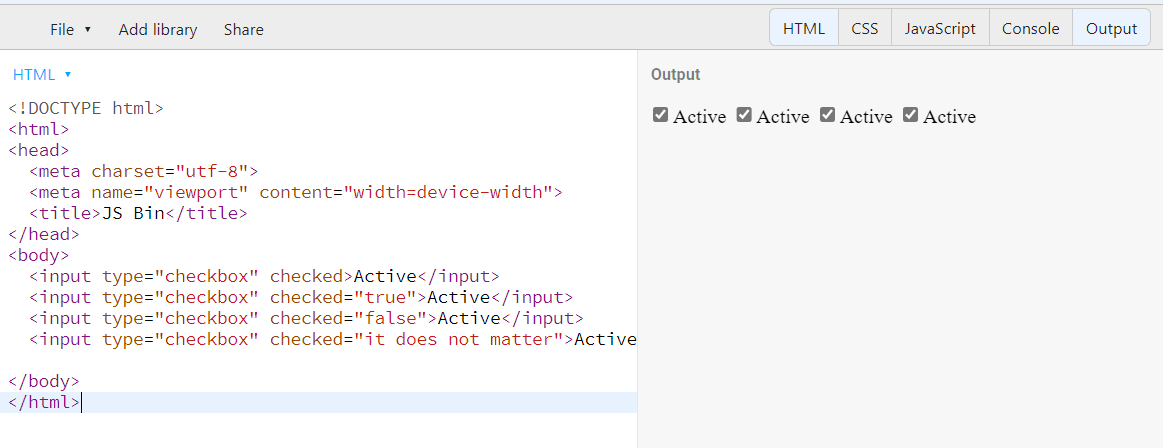Screen dimensions: 1163x448
Task: Click the Output panel heading
Action: point(676,74)
